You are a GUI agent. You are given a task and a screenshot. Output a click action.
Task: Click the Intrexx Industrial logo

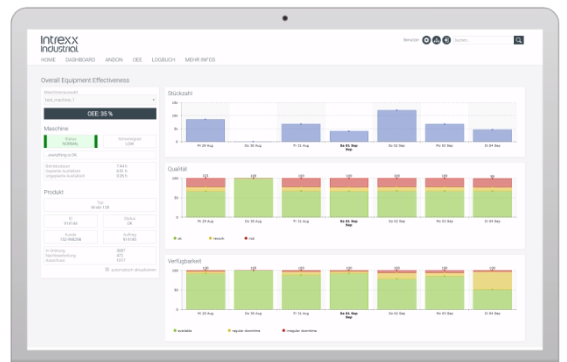pyautogui.click(x=59, y=44)
